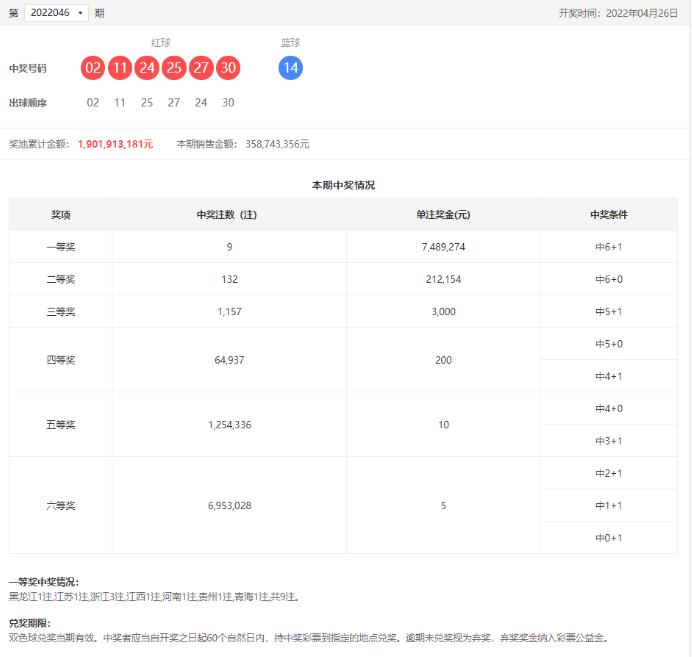
Task: Click the 中5+1 condition cell
Action: tap(609, 312)
